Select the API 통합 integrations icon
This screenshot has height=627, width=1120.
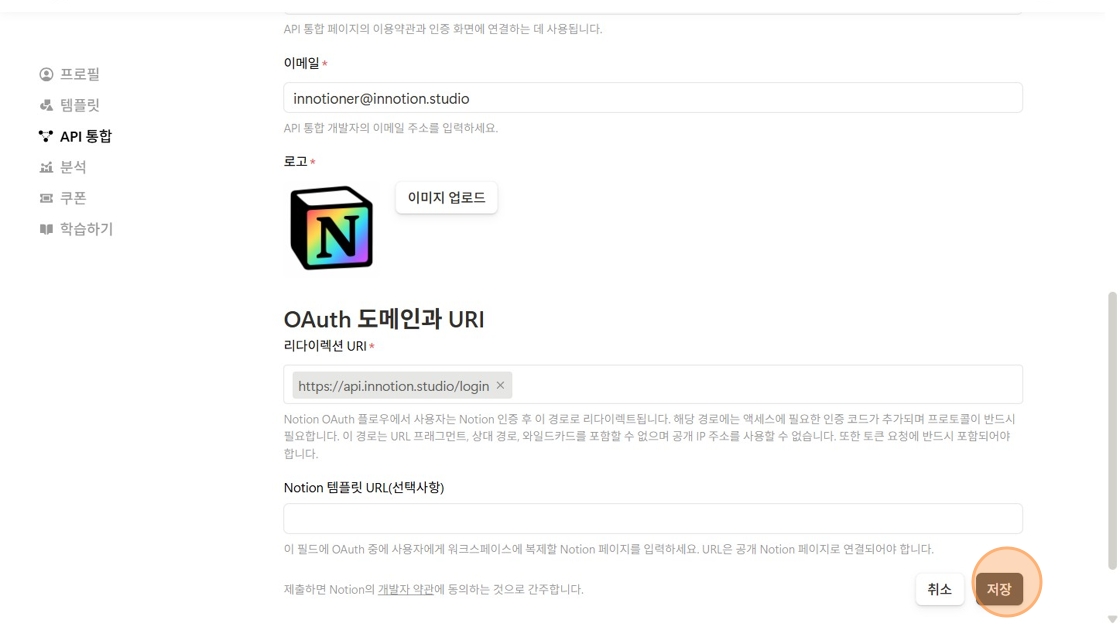46,136
